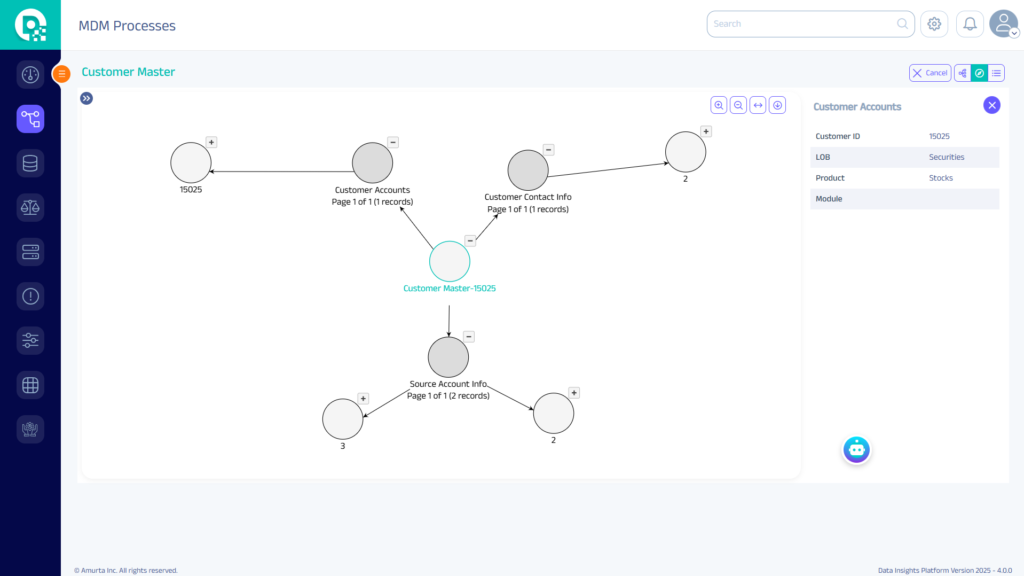Open the user profile menu
1024x576 pixels.
(x=1003, y=24)
